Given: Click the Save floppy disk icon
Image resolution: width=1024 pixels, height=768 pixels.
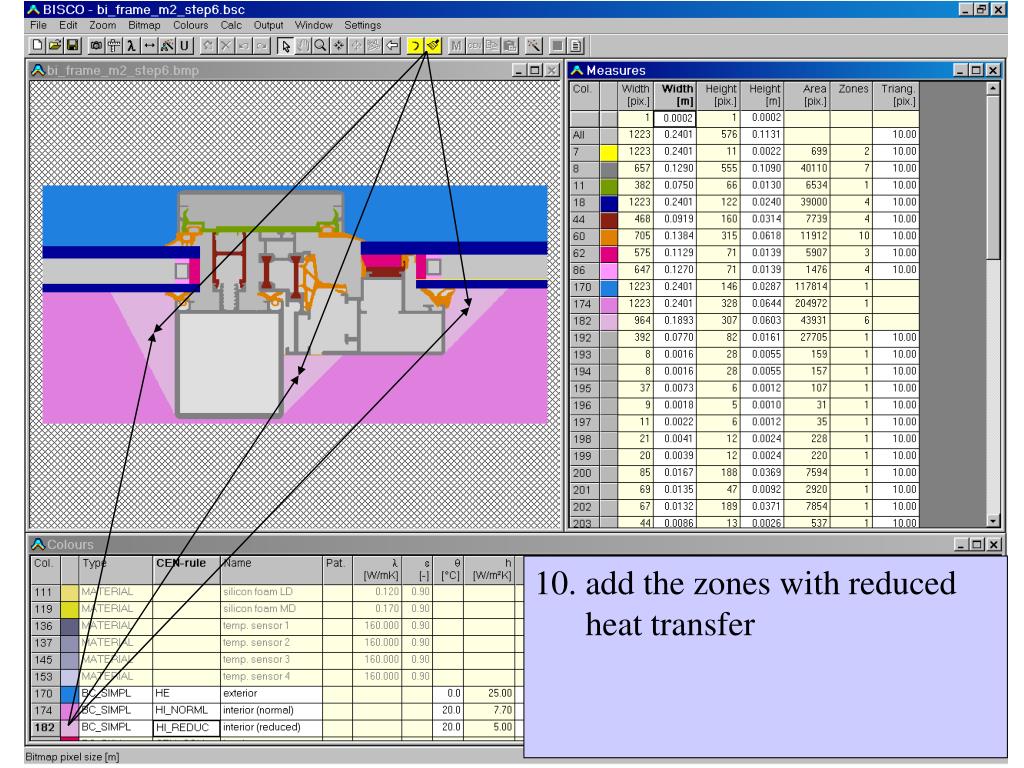Looking at the screenshot, I should (x=72, y=46).
